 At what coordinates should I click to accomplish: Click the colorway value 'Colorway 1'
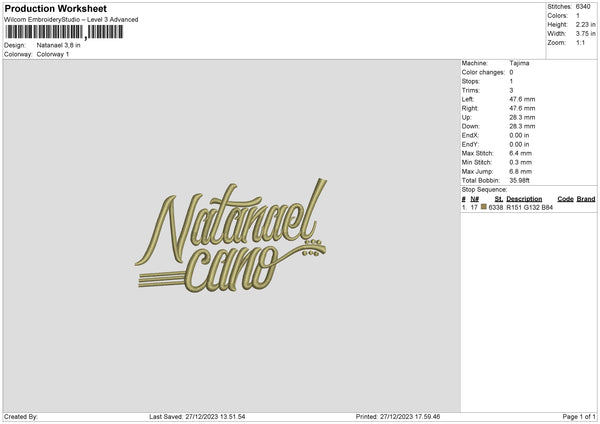click(53, 54)
